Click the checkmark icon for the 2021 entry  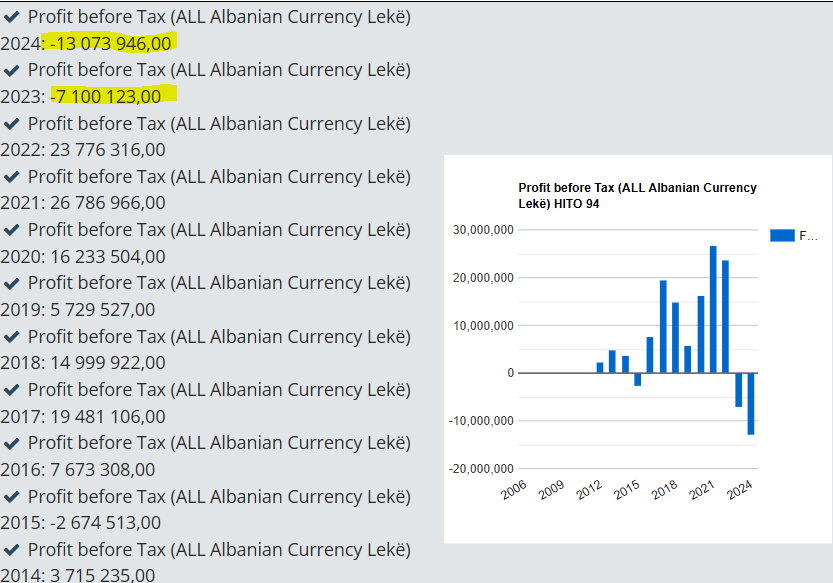(12, 177)
